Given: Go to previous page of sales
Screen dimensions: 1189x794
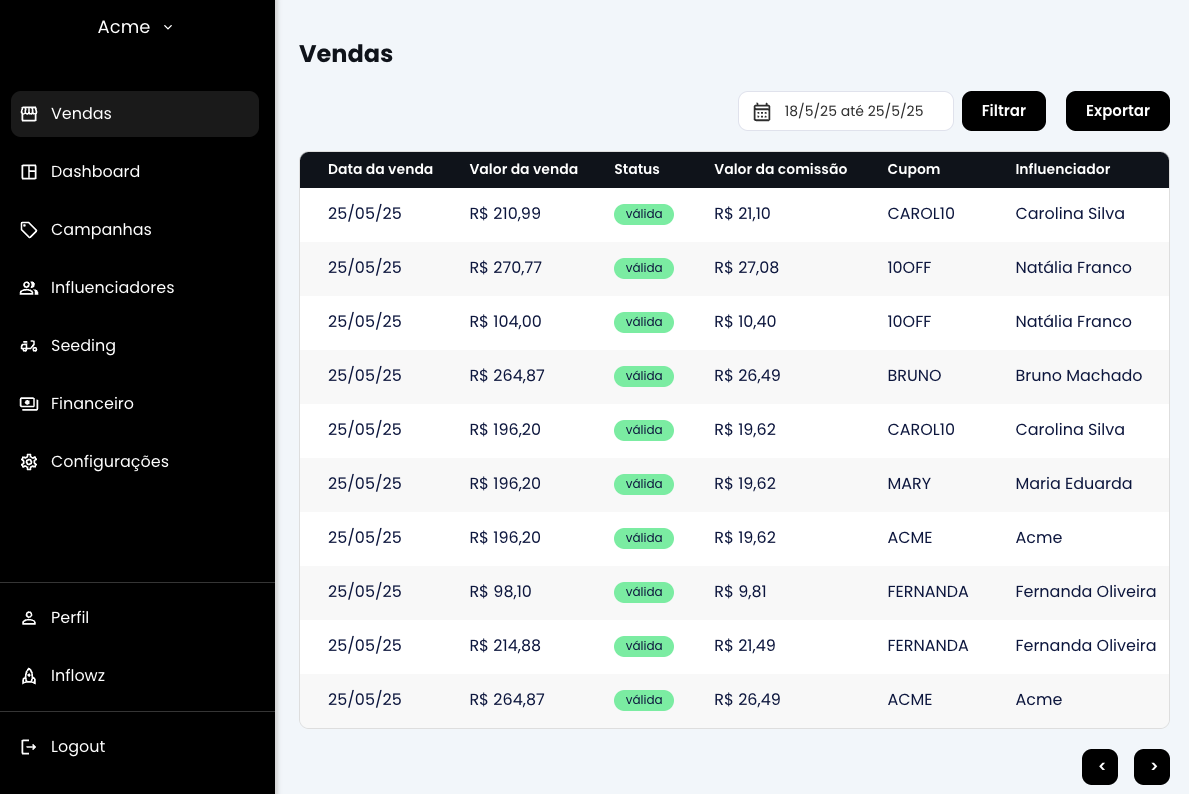Looking at the screenshot, I should 1100,767.
